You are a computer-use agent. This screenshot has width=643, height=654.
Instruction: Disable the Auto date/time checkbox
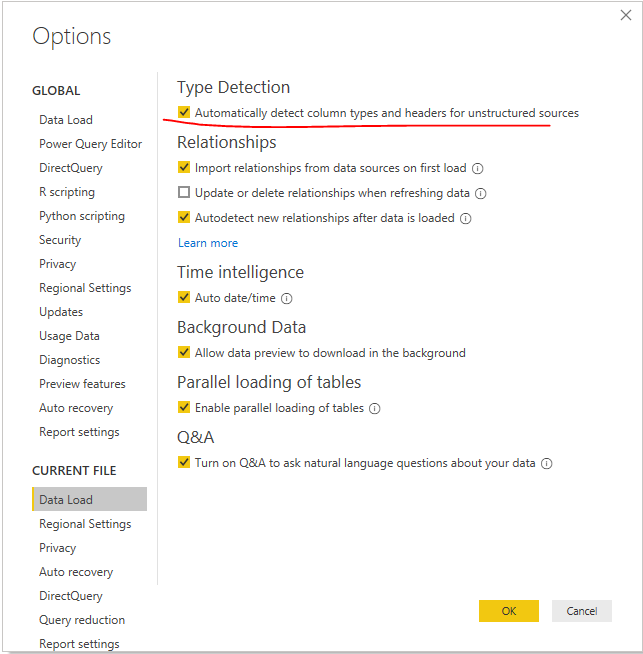[x=184, y=297]
